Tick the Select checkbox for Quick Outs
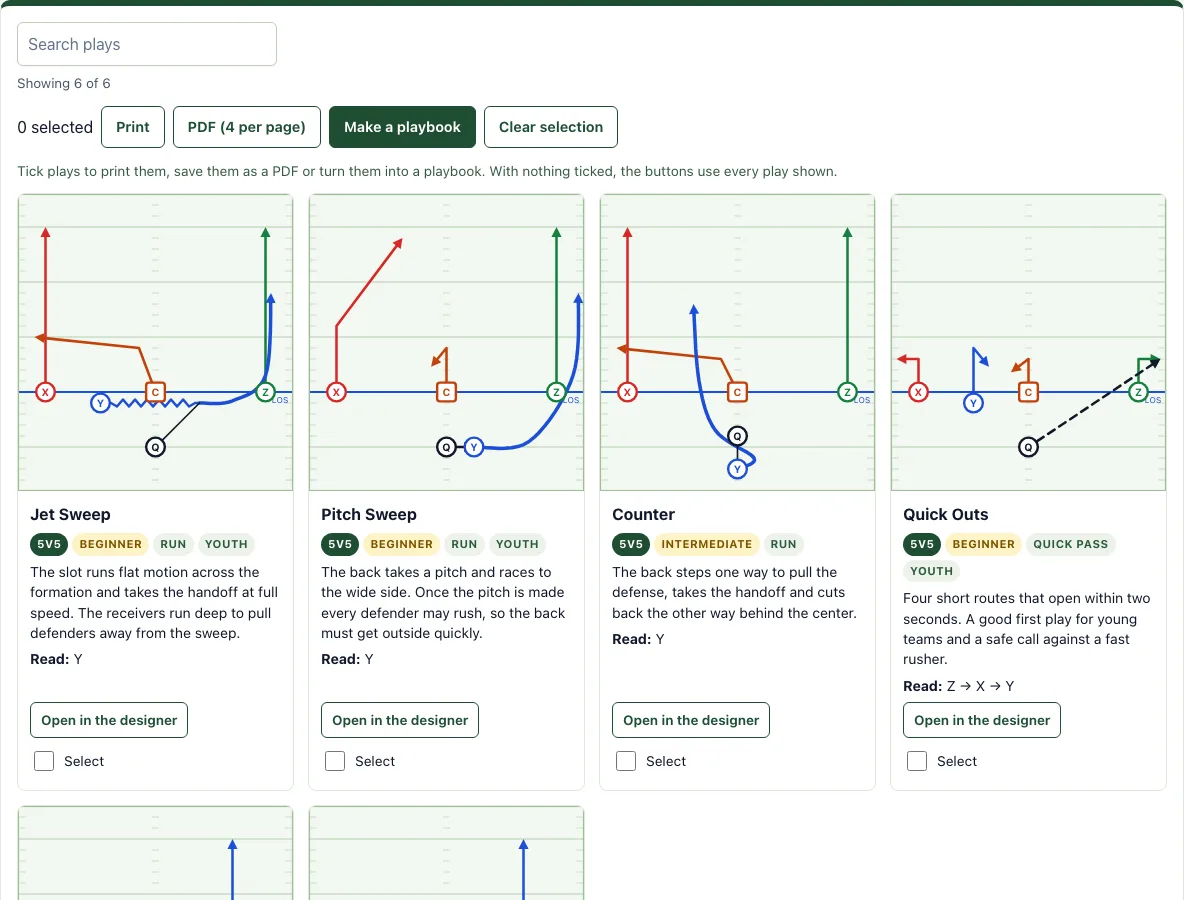 [x=917, y=761]
